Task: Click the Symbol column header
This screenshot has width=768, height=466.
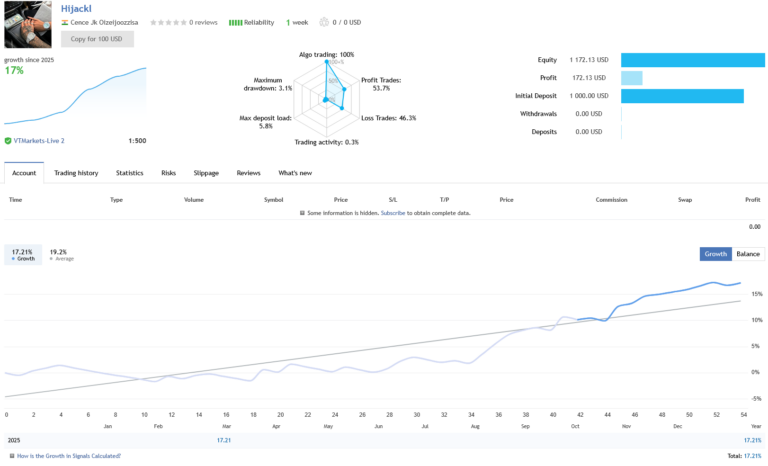Action: point(273,200)
